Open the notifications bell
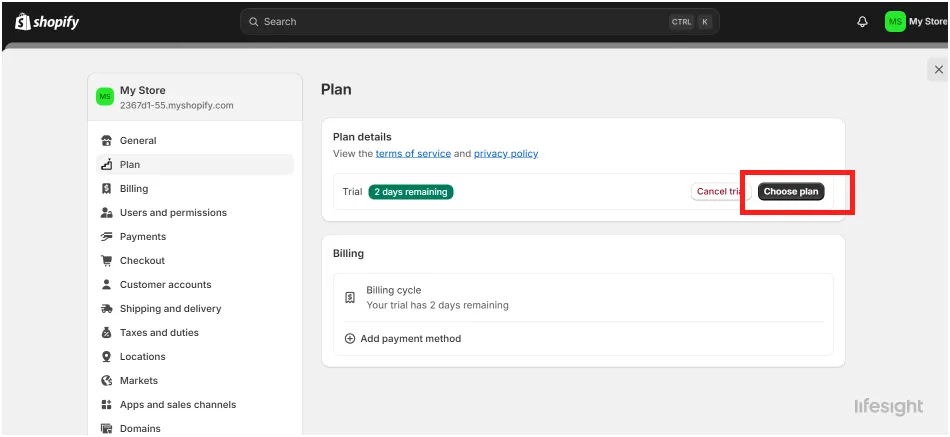950x437 pixels. click(x=862, y=22)
